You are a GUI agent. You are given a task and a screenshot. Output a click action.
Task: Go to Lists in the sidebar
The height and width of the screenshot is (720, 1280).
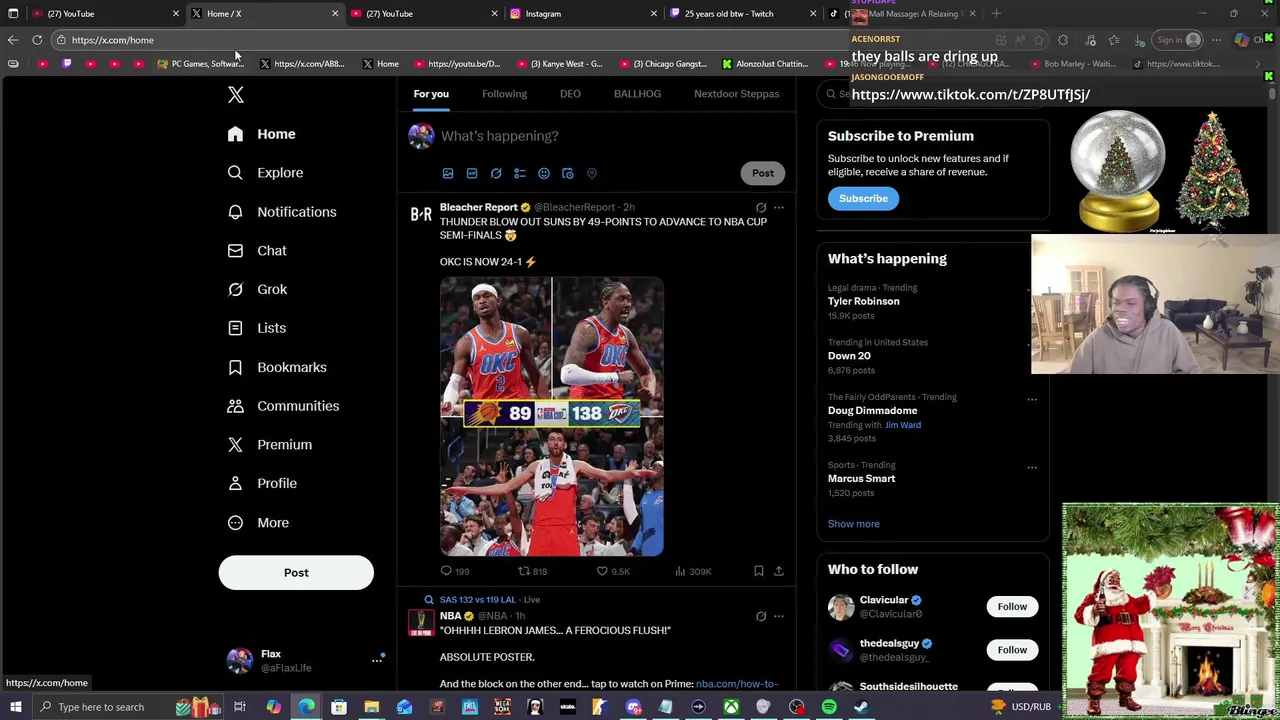click(x=257, y=328)
